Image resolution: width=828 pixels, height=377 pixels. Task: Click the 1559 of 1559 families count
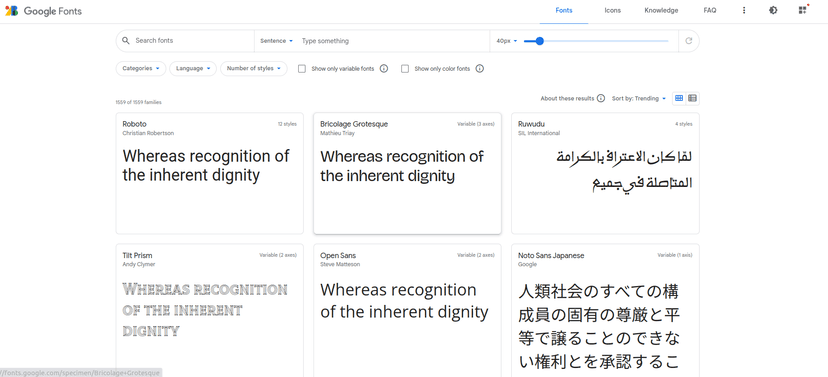click(138, 102)
